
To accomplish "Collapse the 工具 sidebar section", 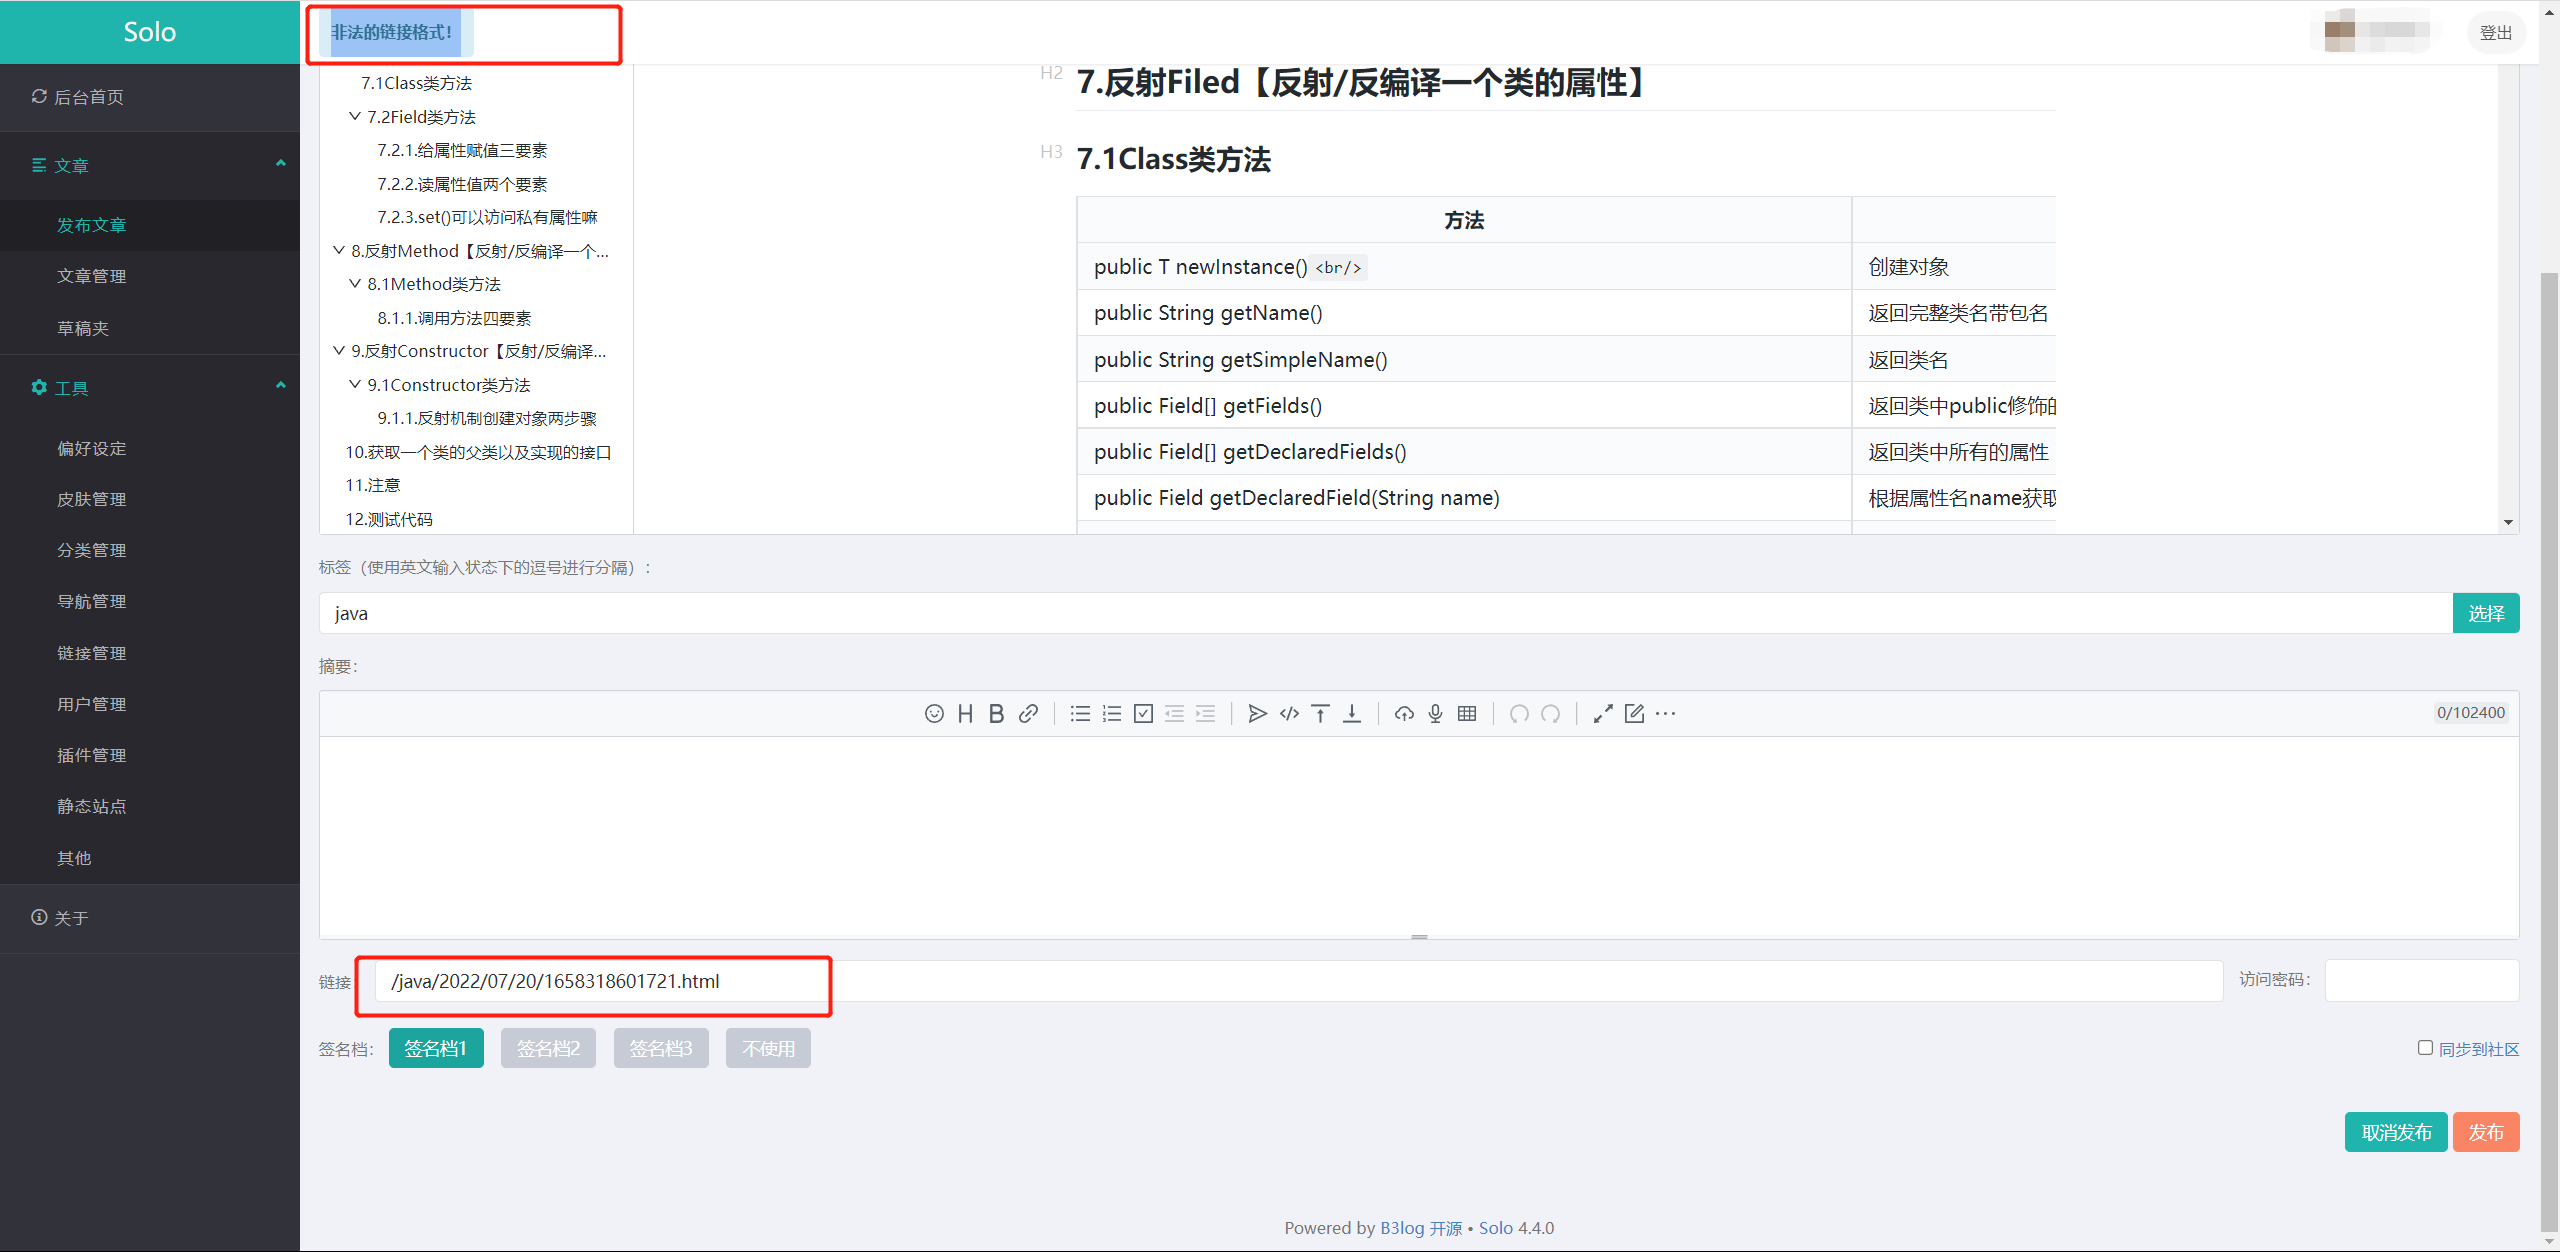I will pos(280,386).
